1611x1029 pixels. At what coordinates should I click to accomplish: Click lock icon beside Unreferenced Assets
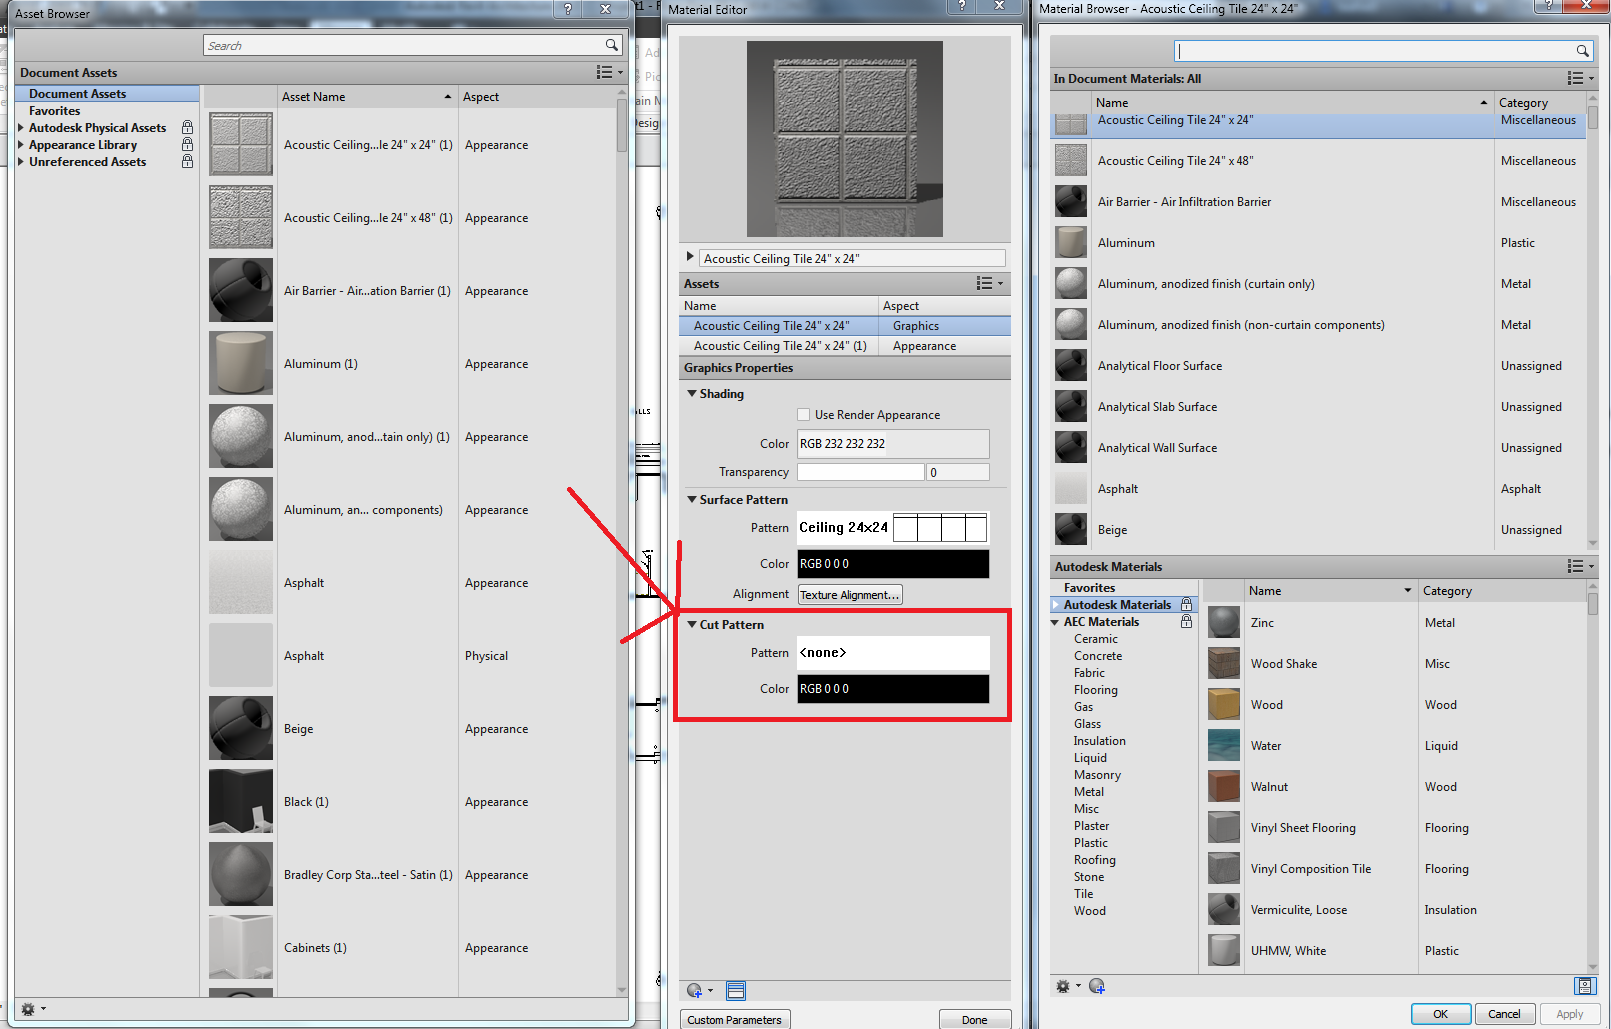[187, 162]
